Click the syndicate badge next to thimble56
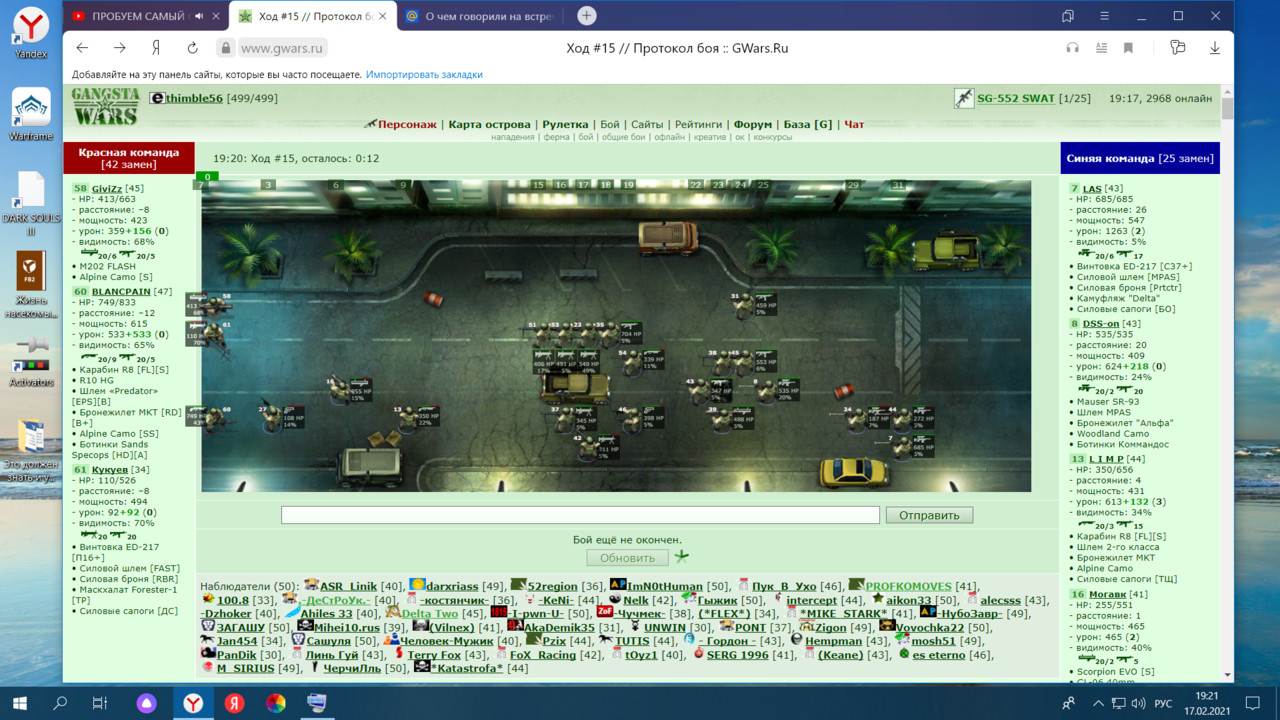This screenshot has width=1280, height=720. pyautogui.click(x=156, y=98)
